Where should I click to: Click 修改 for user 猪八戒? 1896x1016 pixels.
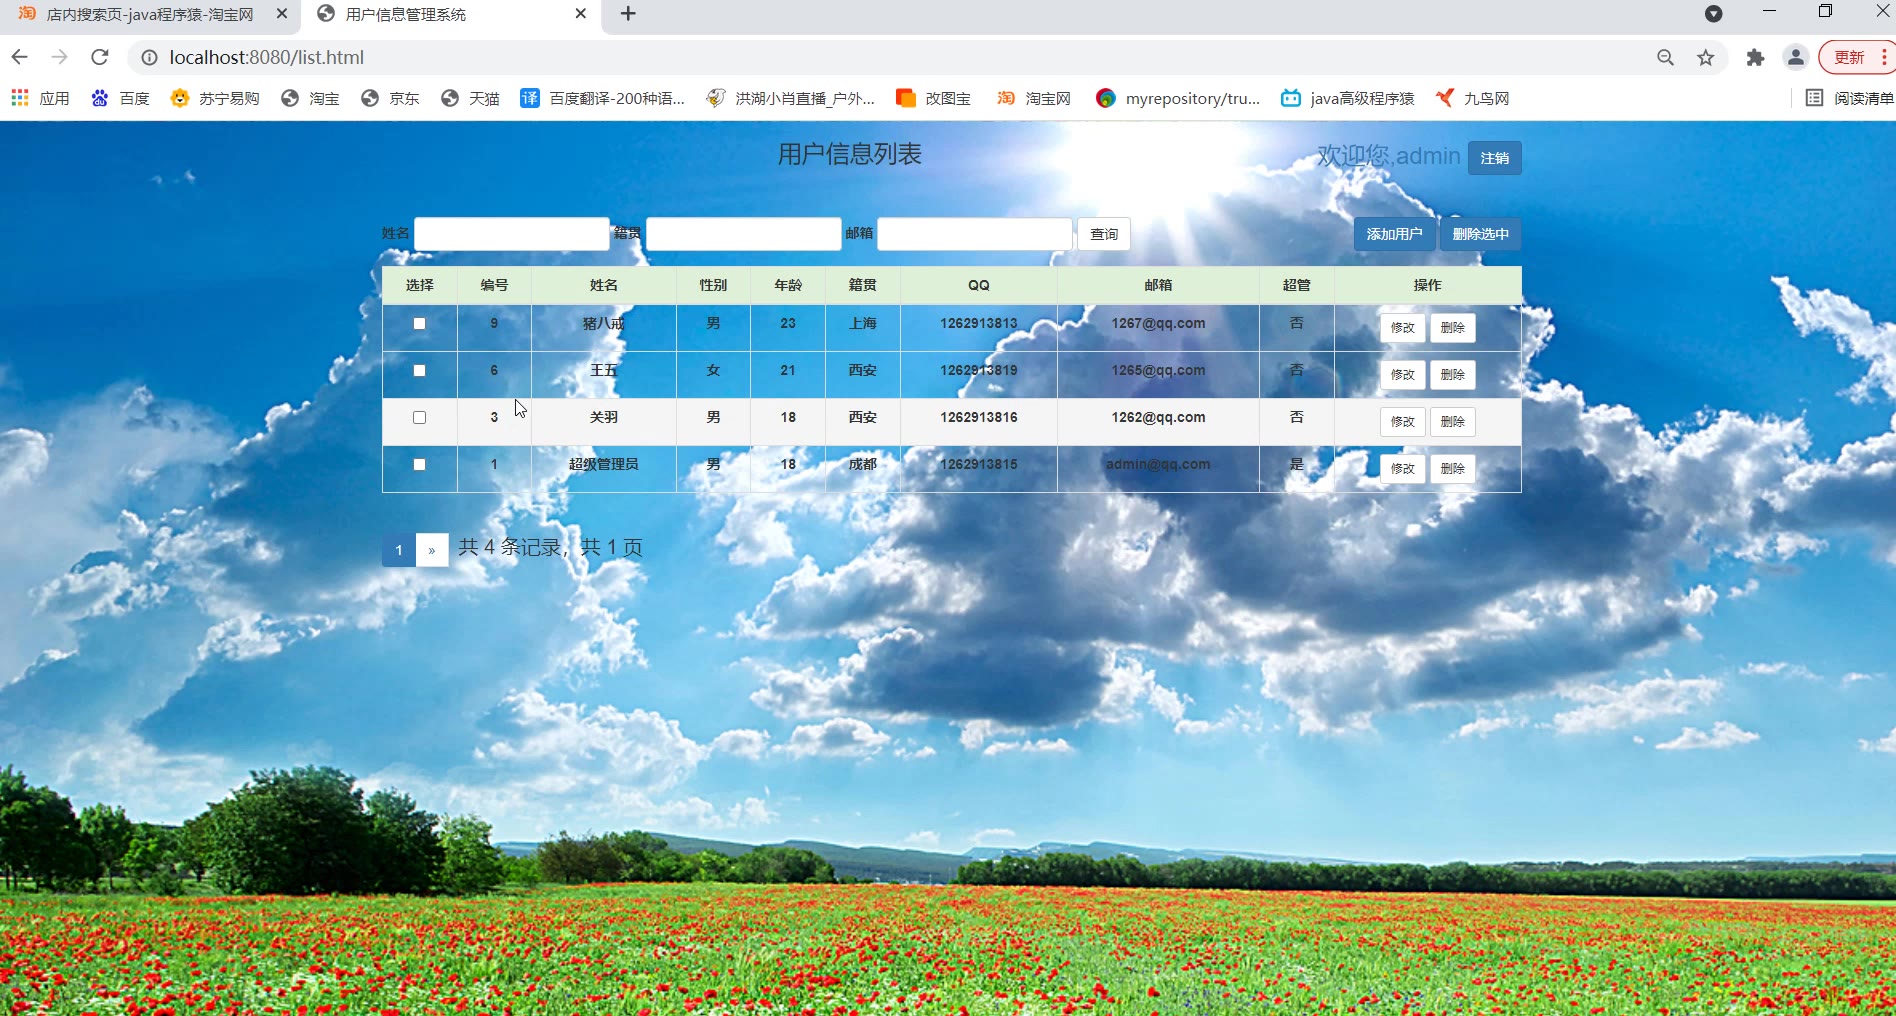pos(1402,328)
